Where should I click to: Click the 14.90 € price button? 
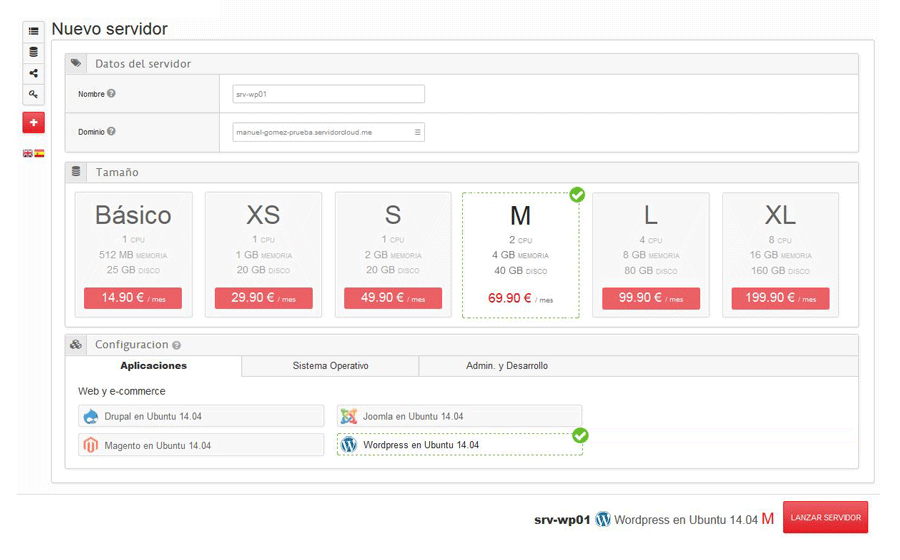click(133, 298)
